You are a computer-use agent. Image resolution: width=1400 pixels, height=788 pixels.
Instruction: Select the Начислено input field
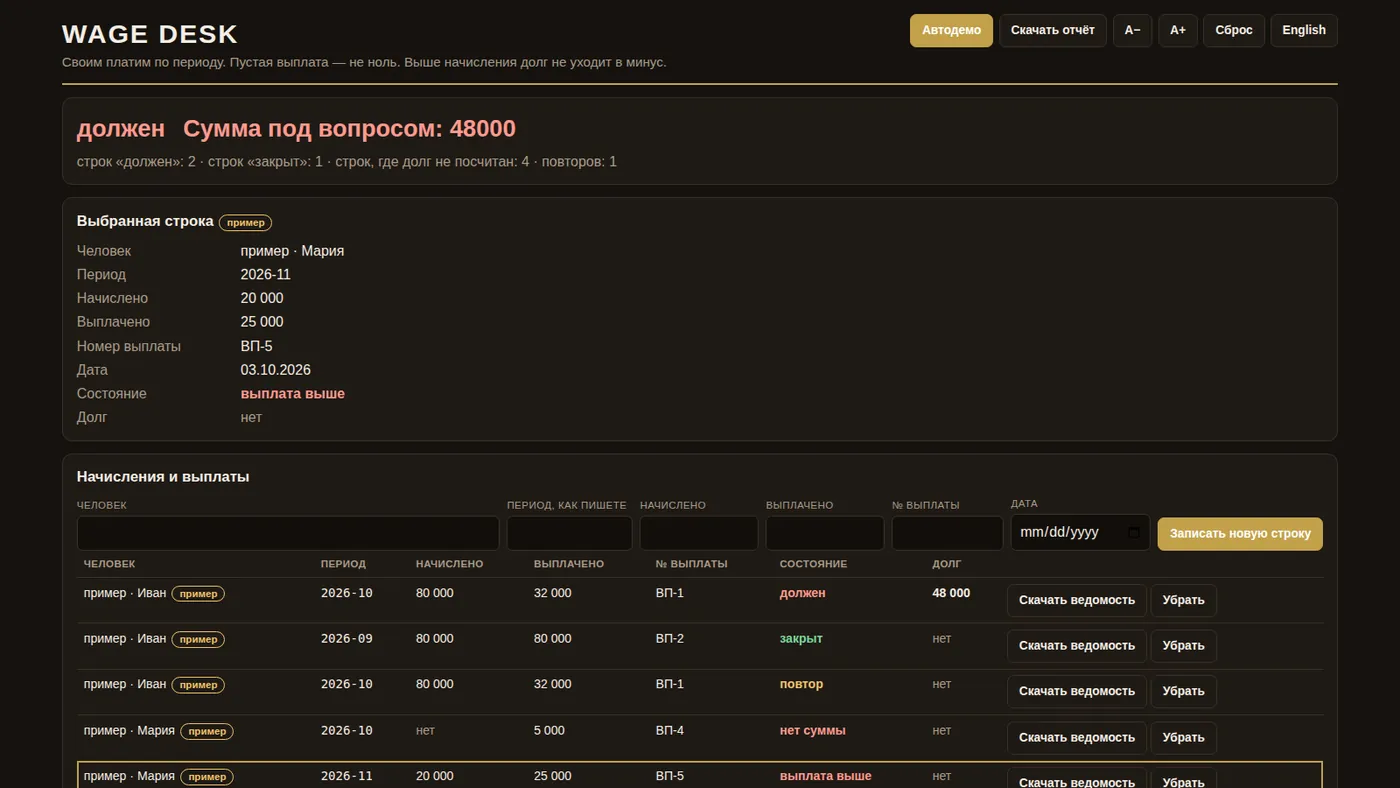coord(699,533)
